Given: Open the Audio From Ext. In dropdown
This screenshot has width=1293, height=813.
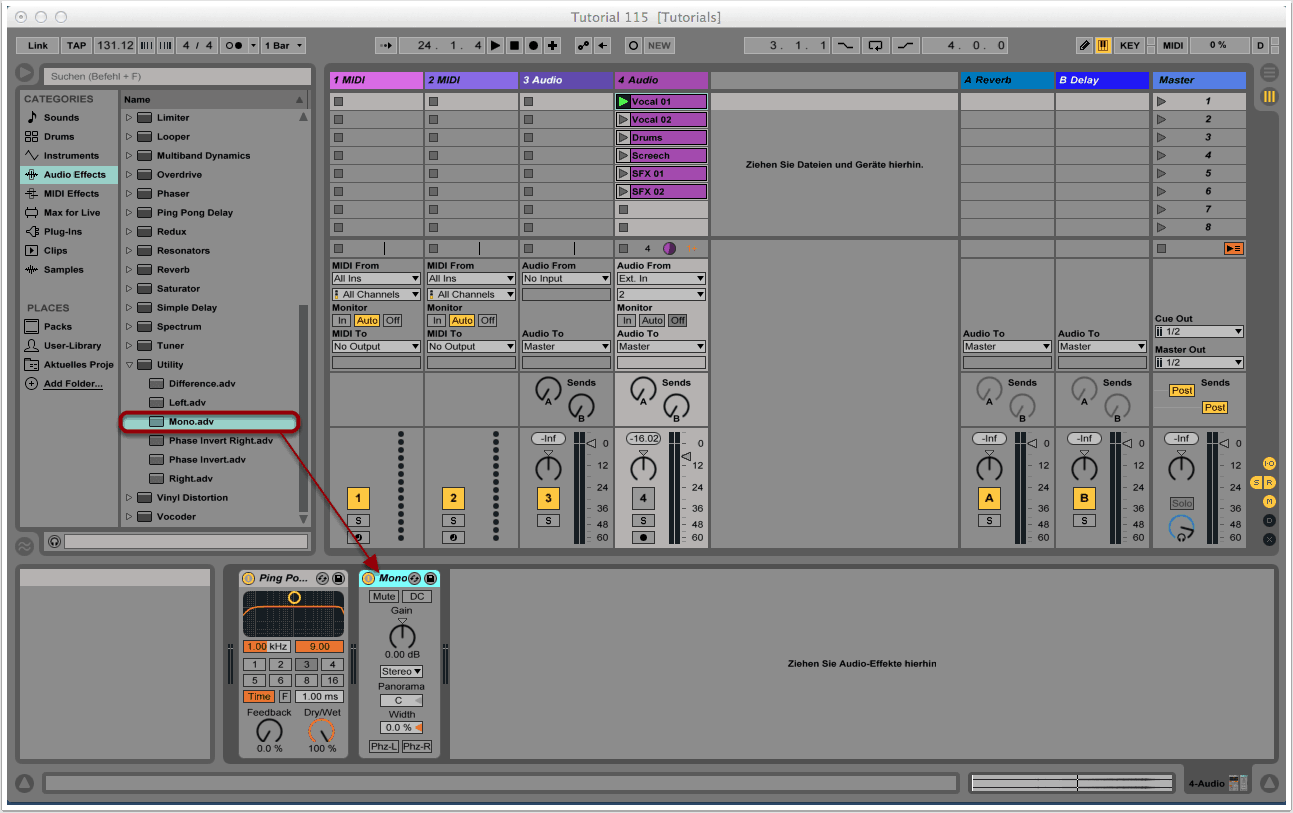Looking at the screenshot, I should tap(661, 279).
